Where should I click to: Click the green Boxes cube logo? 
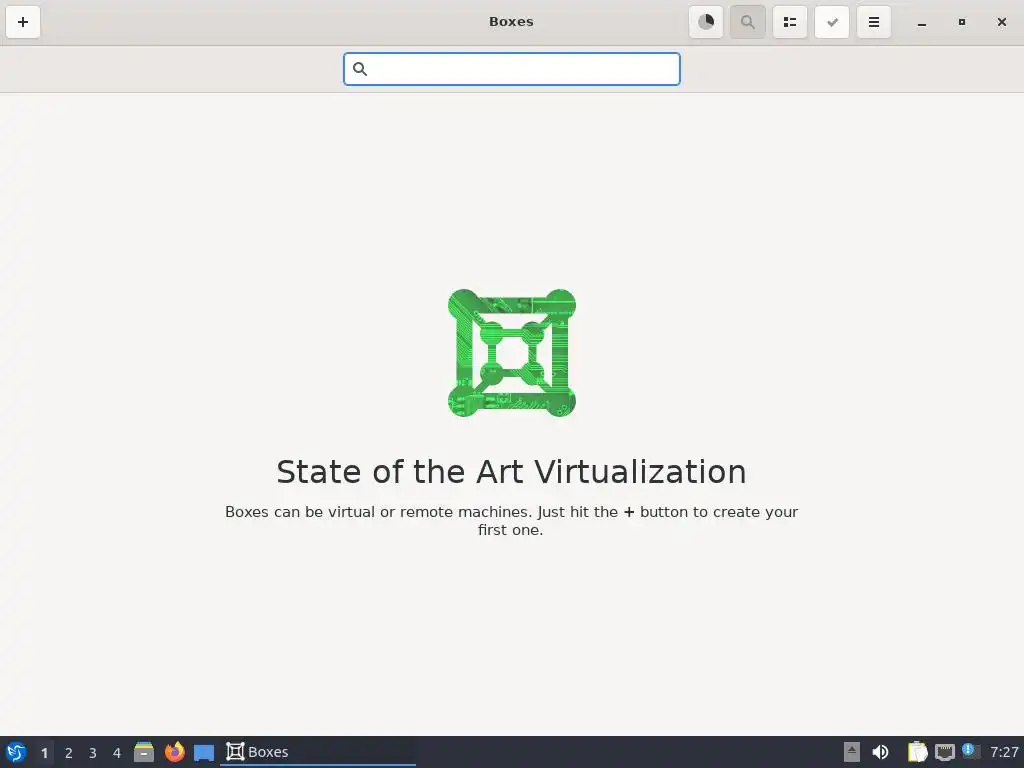(x=512, y=353)
